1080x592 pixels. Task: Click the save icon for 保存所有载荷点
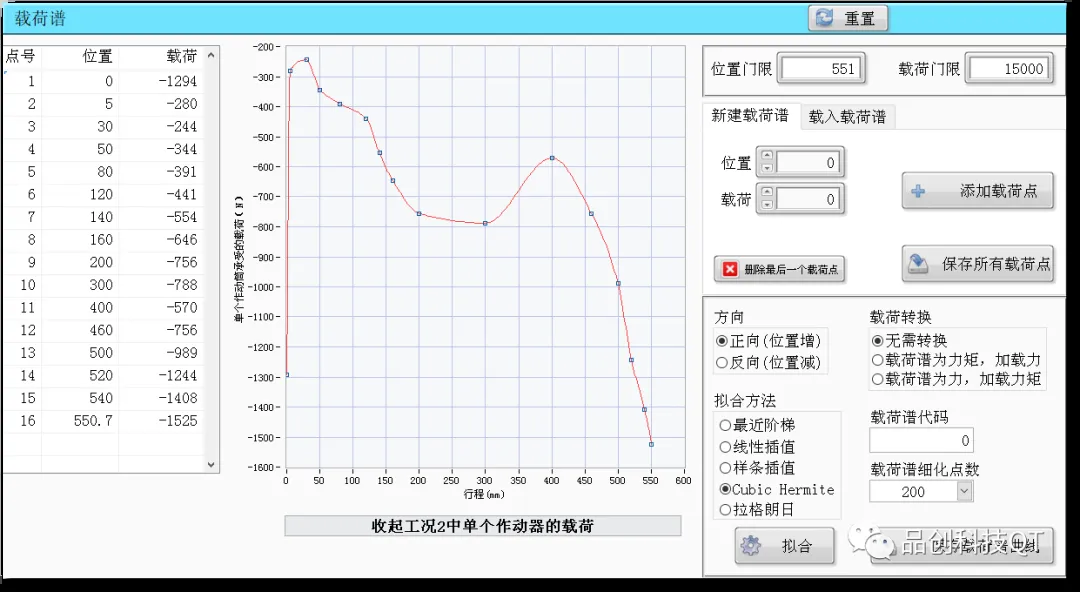919,264
